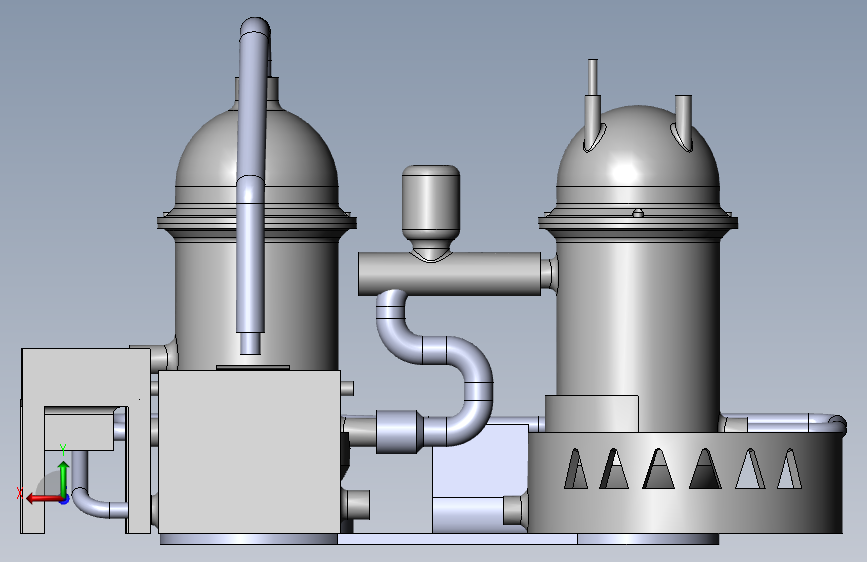
Task: Select the S-shaped curved pipe
Action: tap(476, 382)
